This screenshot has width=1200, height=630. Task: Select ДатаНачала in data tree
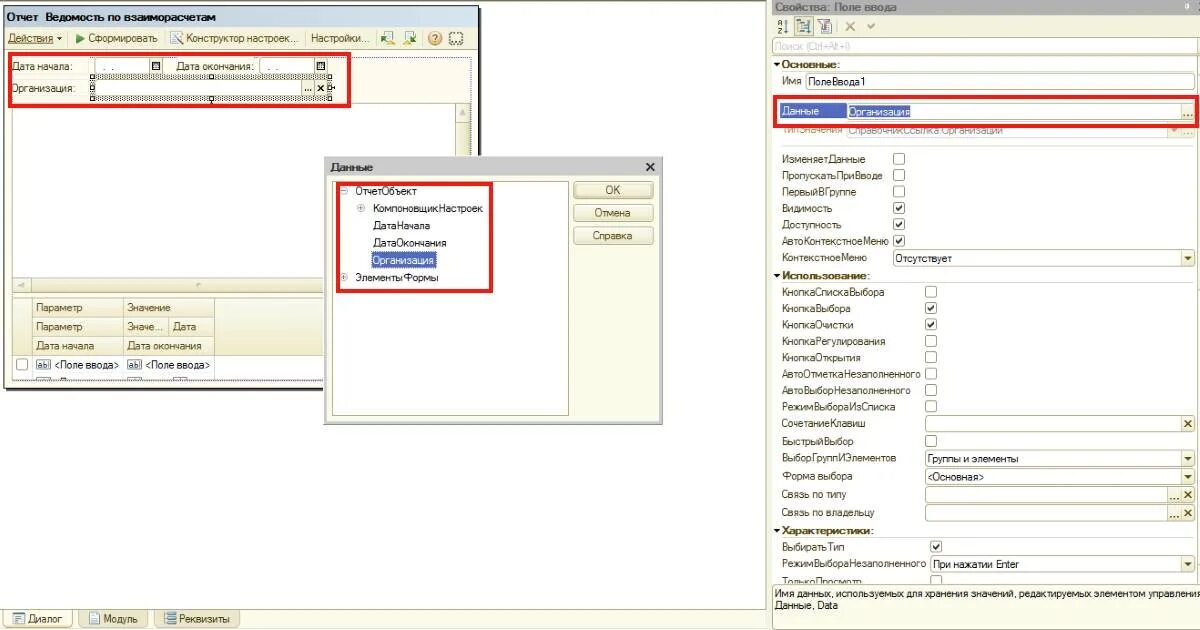(401, 225)
